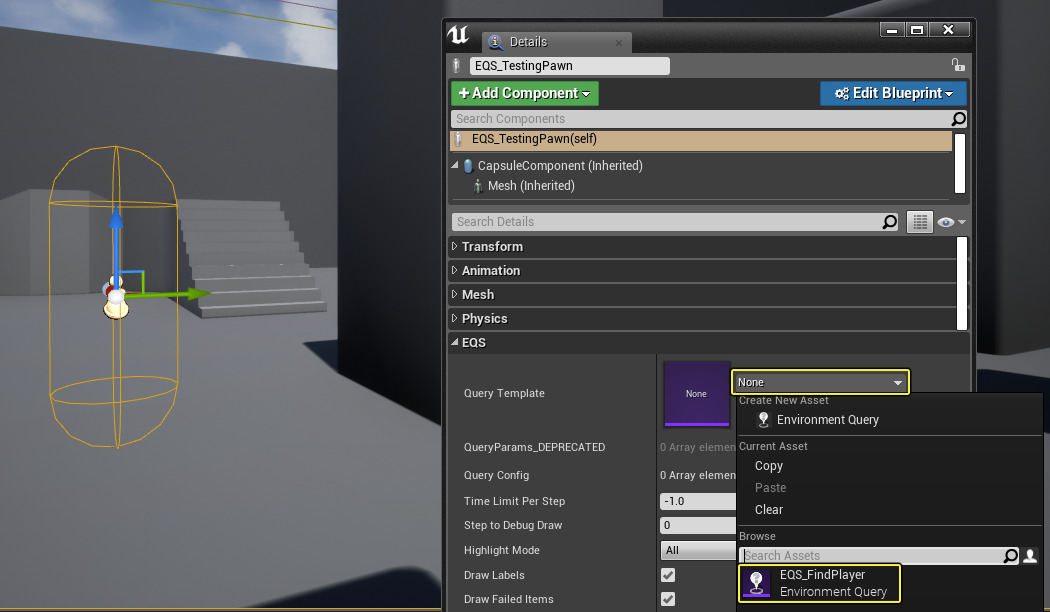Open the Query Template None dropdown

click(x=818, y=382)
